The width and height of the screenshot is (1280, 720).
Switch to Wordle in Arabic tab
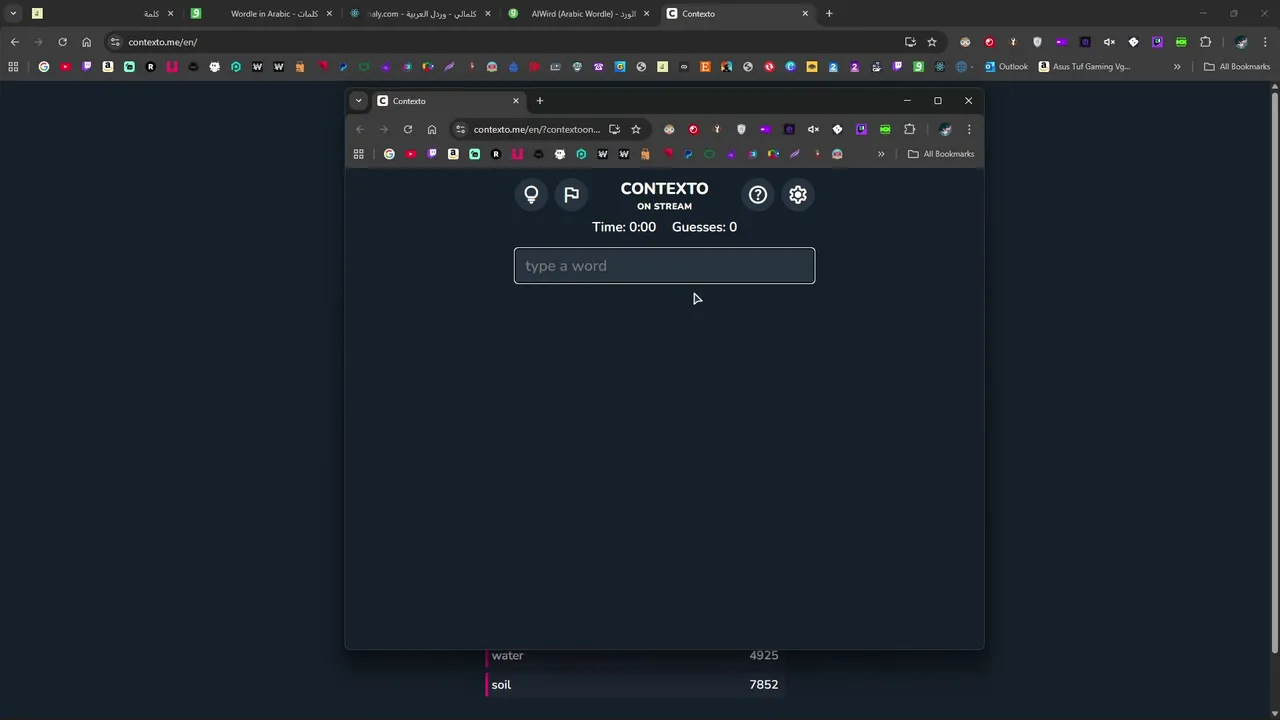coord(262,14)
